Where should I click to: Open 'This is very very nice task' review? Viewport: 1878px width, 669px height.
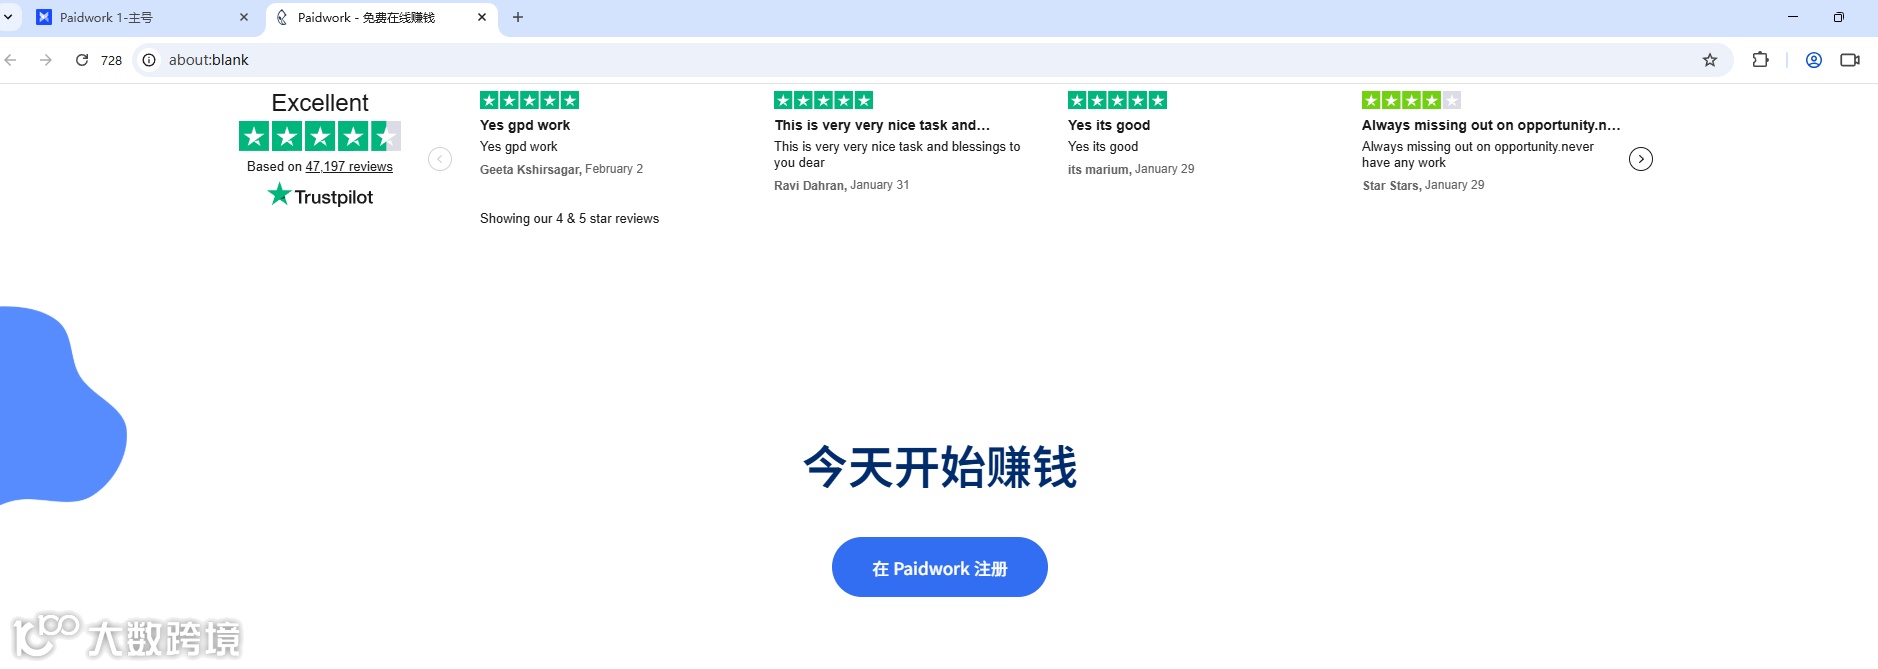(x=882, y=125)
